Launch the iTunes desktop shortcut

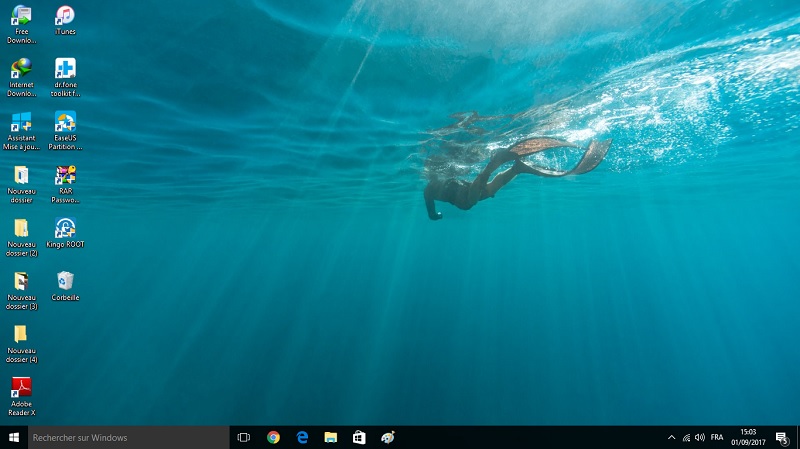pos(65,20)
